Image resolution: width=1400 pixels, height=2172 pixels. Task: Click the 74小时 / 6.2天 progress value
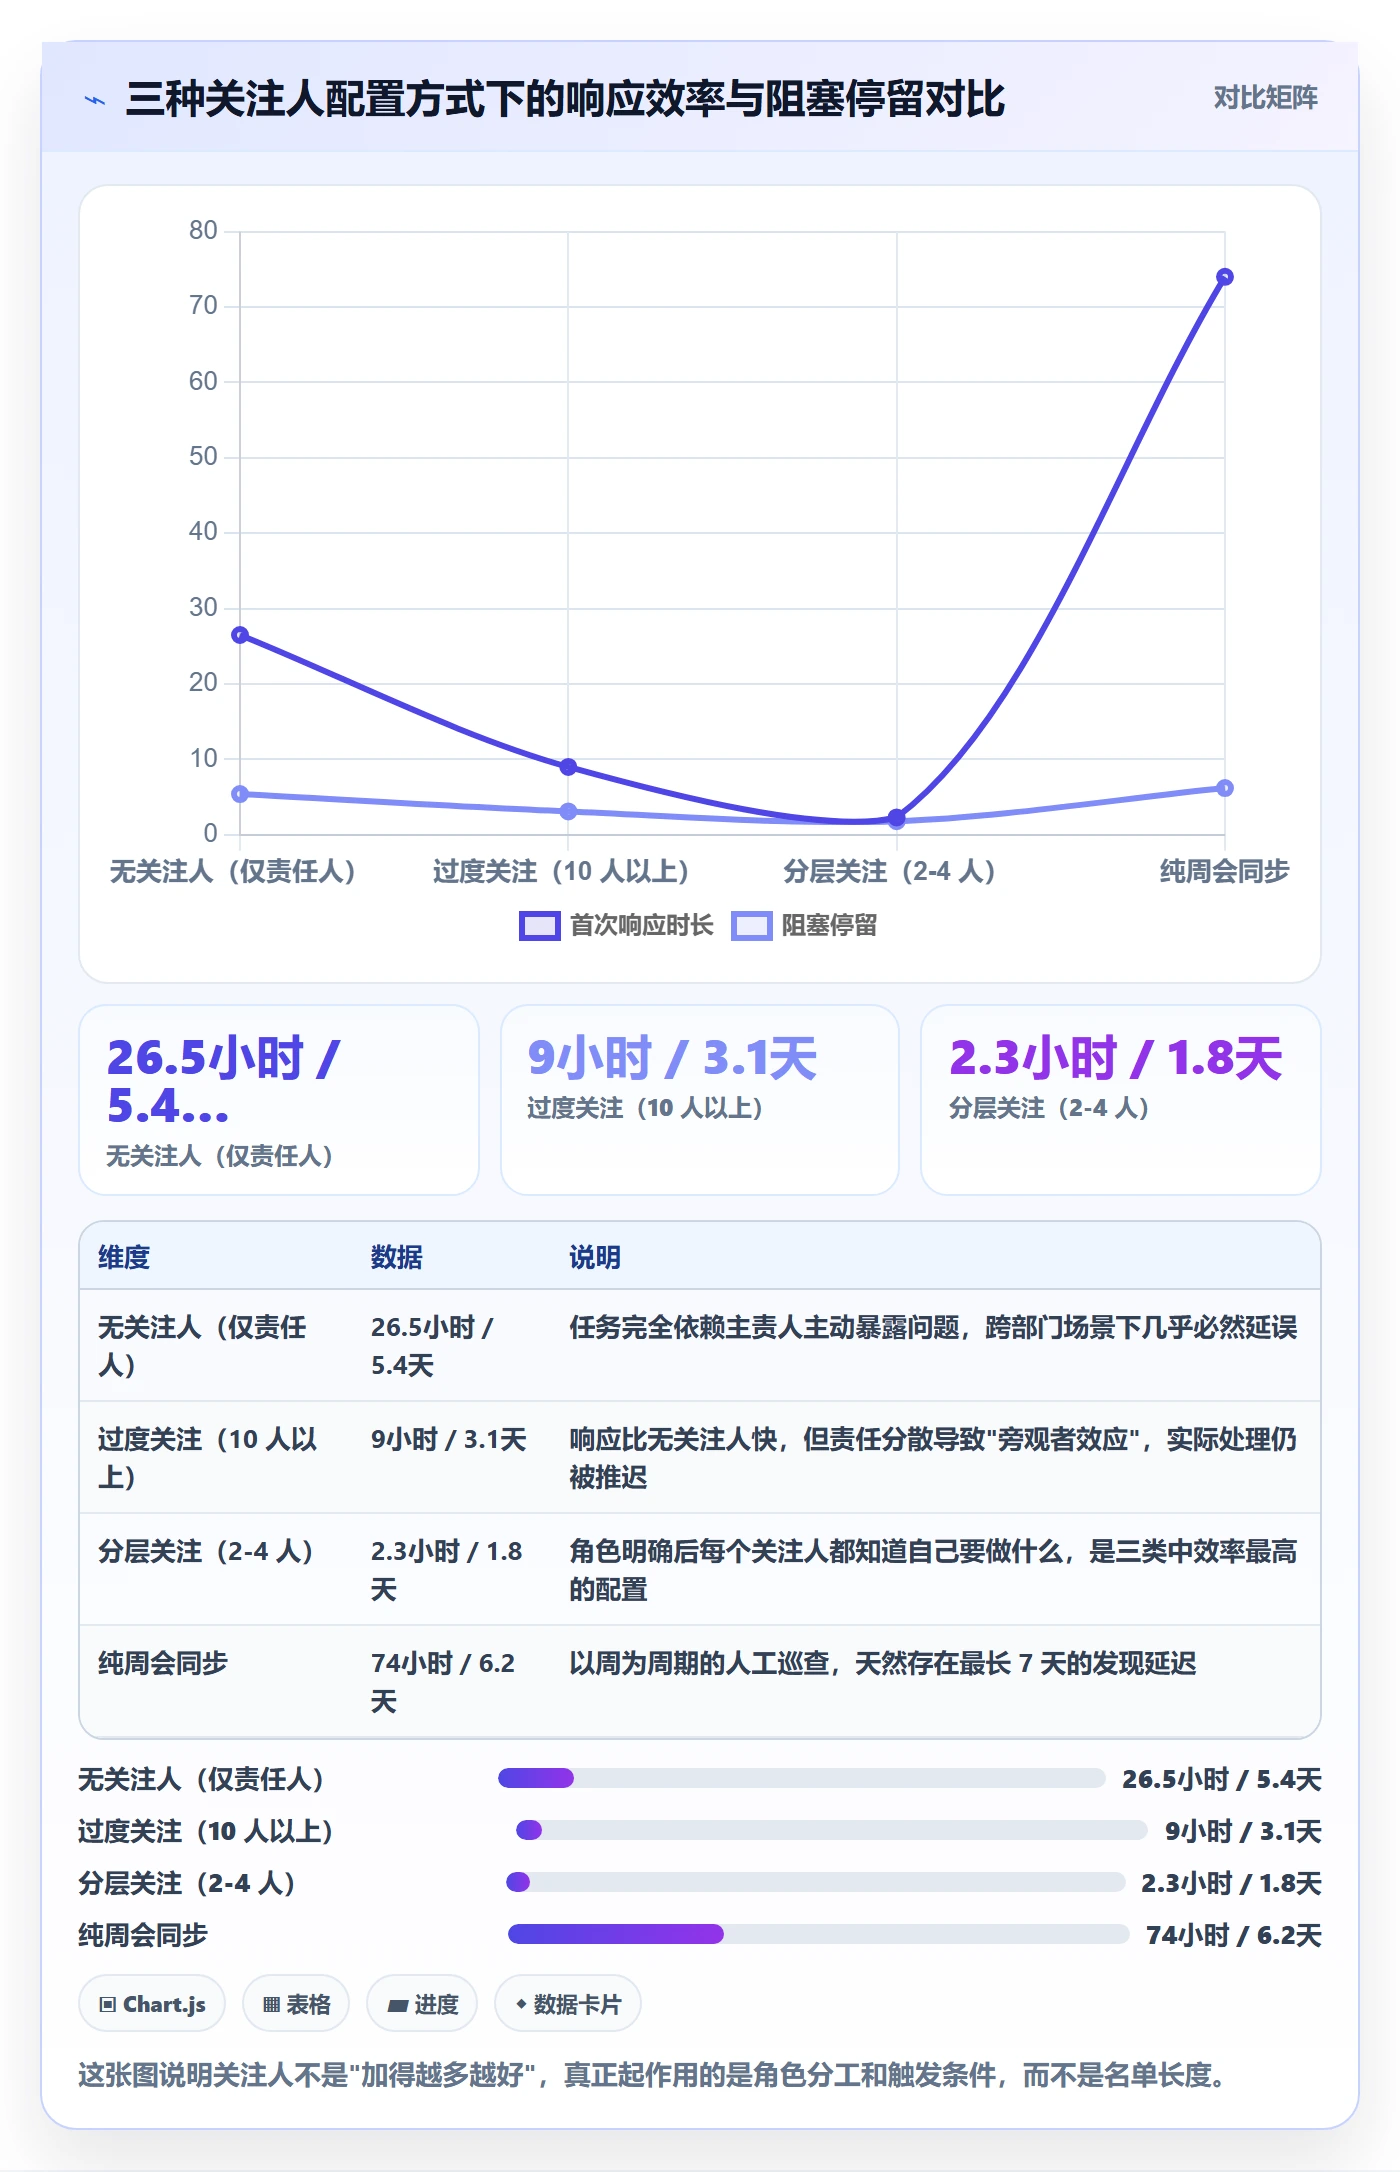pos(1233,1935)
